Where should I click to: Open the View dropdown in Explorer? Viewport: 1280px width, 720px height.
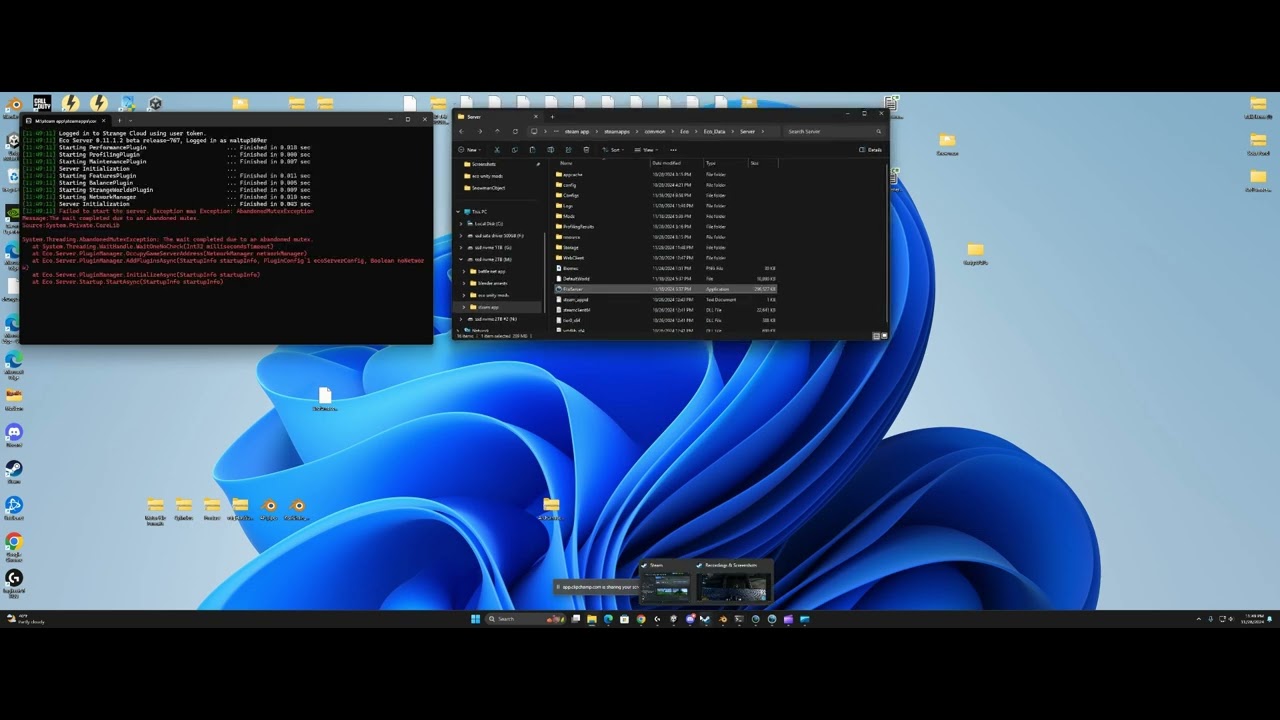(x=648, y=150)
